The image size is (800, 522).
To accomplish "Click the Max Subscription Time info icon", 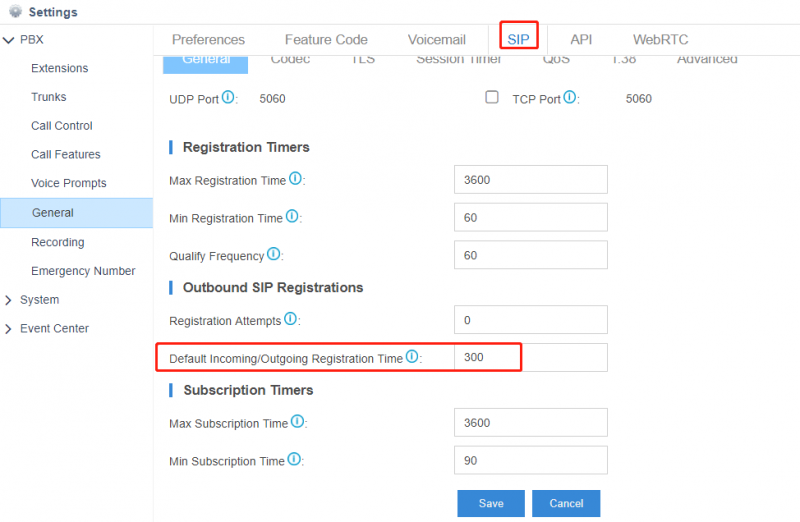I will point(297,421).
